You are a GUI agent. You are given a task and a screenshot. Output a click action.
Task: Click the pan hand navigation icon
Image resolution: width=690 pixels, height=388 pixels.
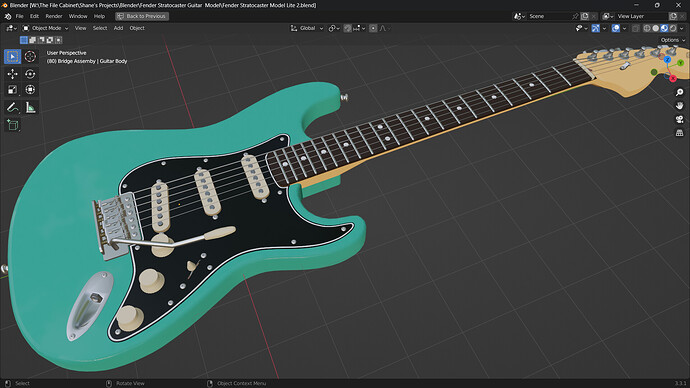679,106
